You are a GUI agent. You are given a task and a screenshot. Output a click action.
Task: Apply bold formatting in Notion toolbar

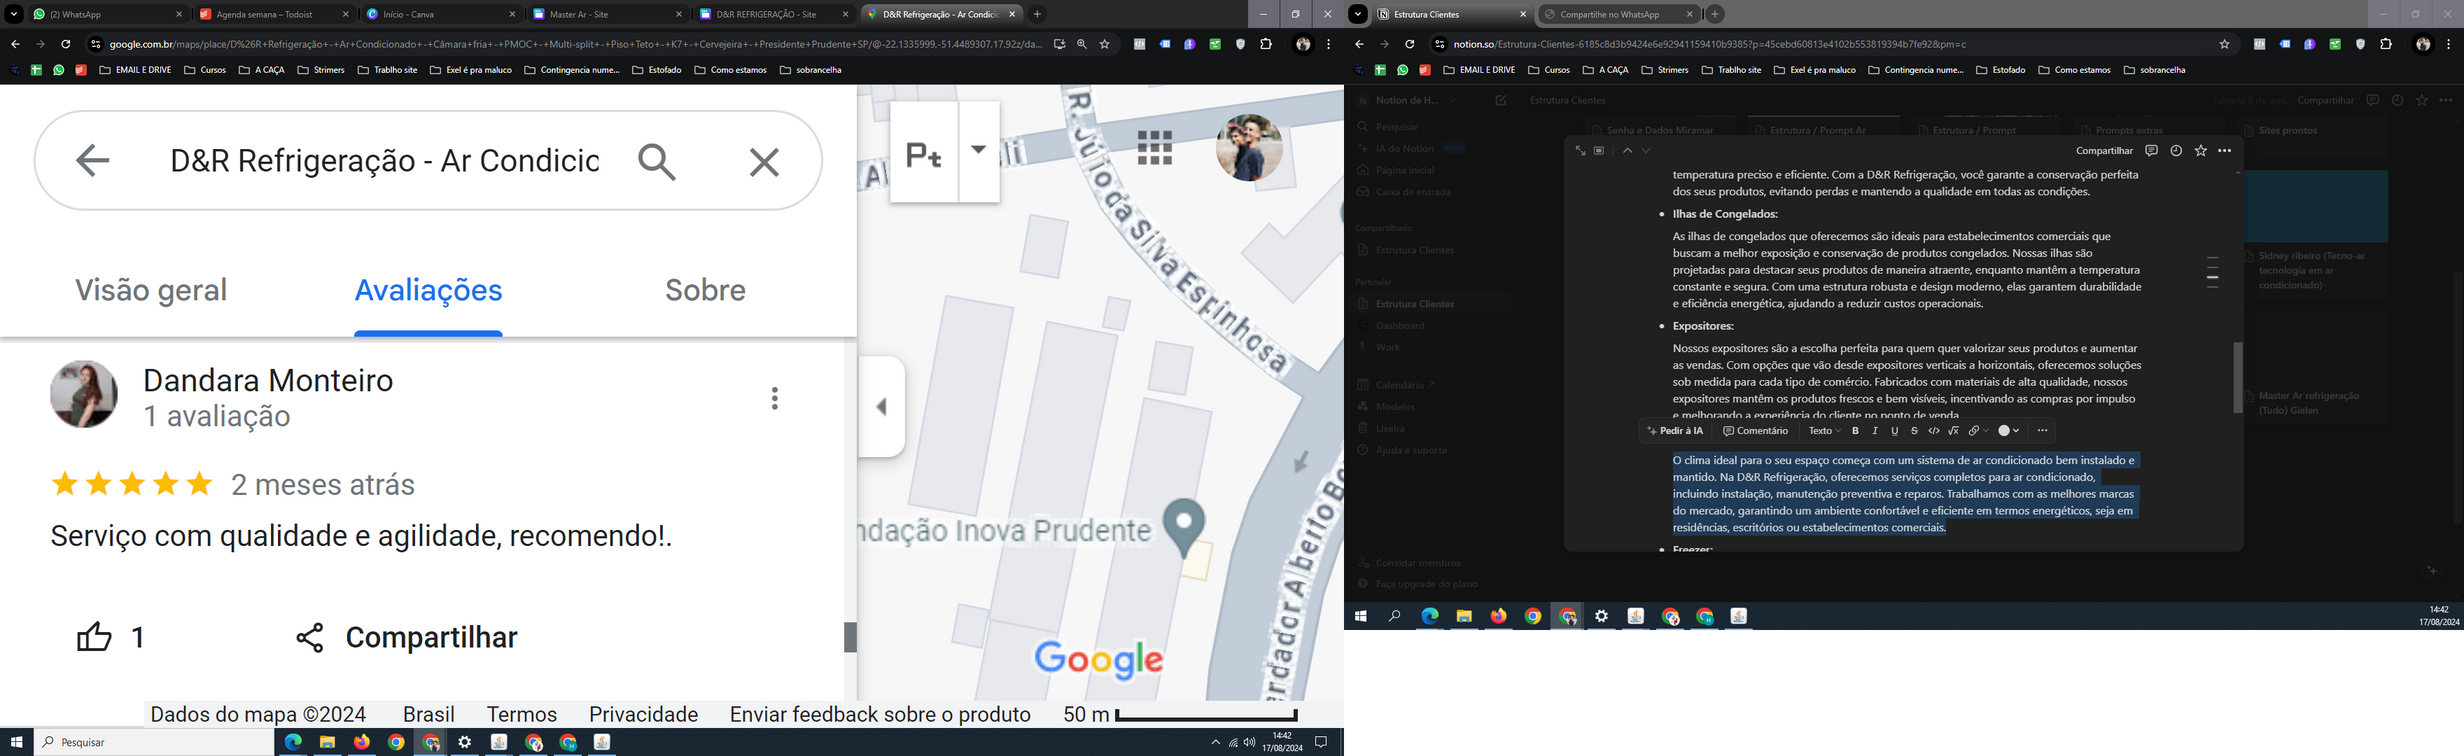[x=1855, y=431]
